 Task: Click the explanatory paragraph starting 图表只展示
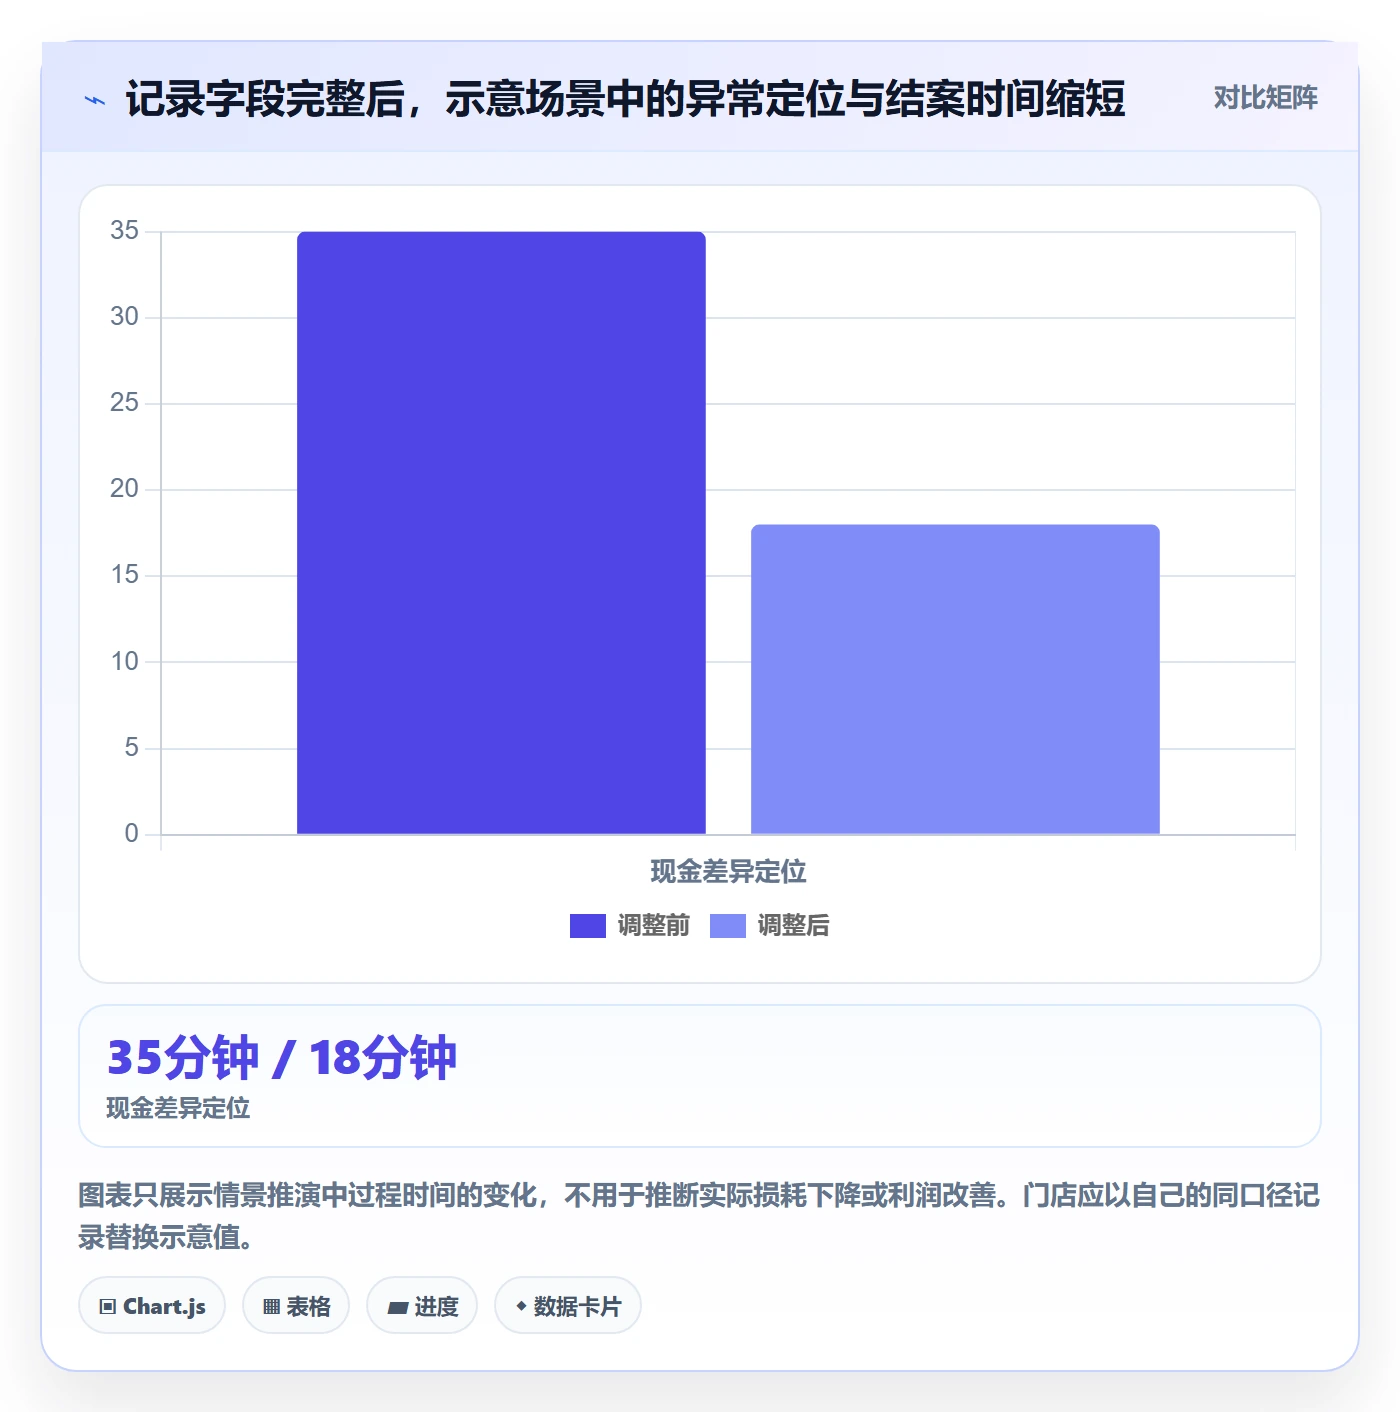coord(699,1216)
